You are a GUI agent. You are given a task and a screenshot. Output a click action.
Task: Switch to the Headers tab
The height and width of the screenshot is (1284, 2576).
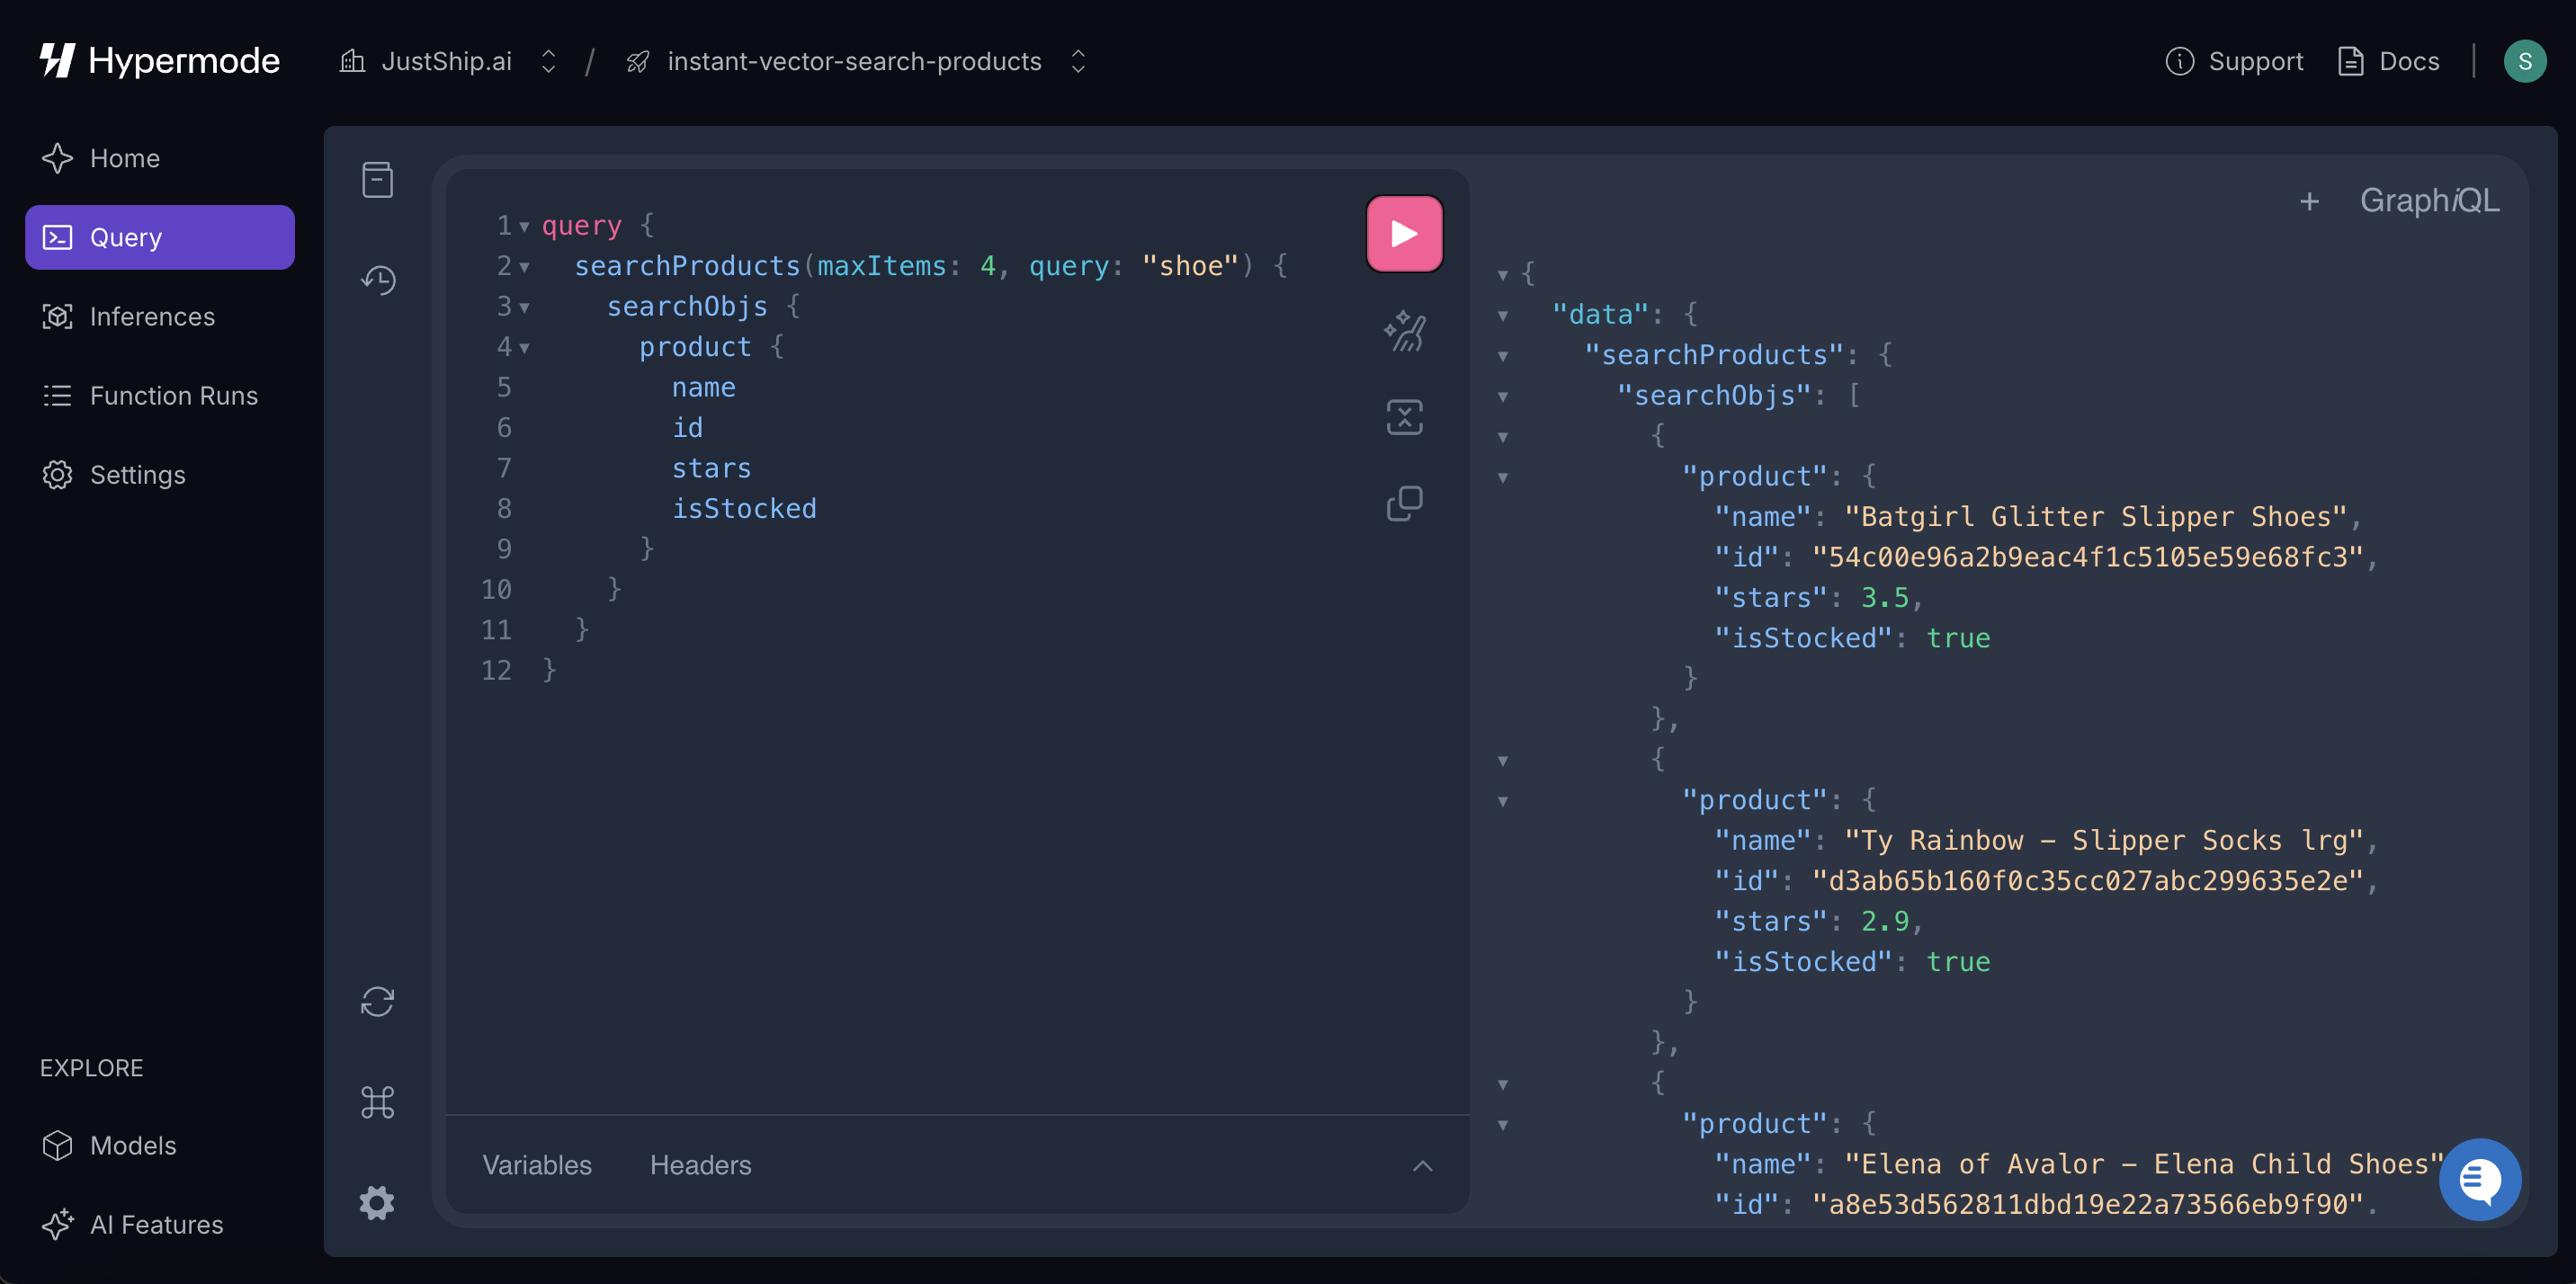[x=700, y=1165]
